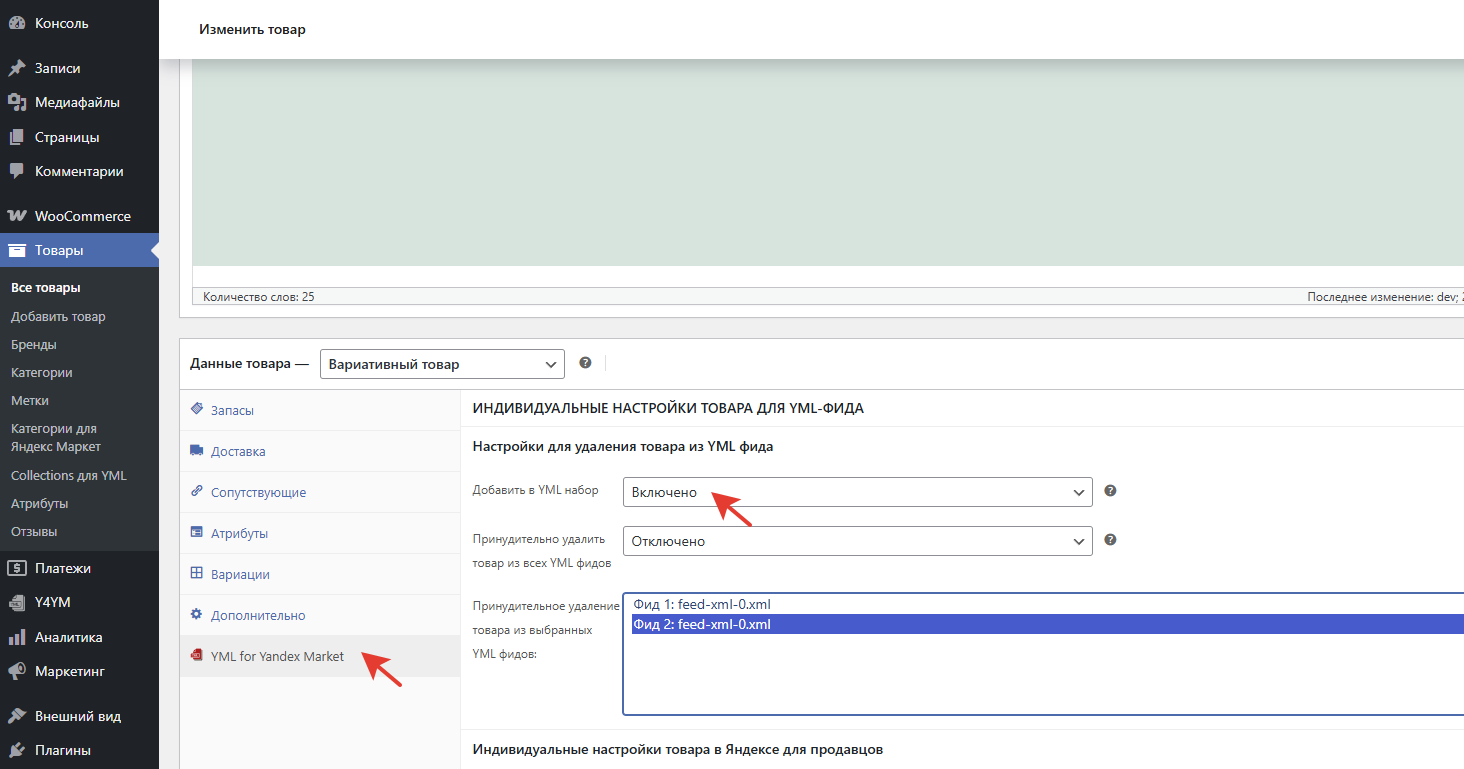Click help icon beside Принудительно удалить dropdown
The image size is (1464, 769).
pos(1110,540)
